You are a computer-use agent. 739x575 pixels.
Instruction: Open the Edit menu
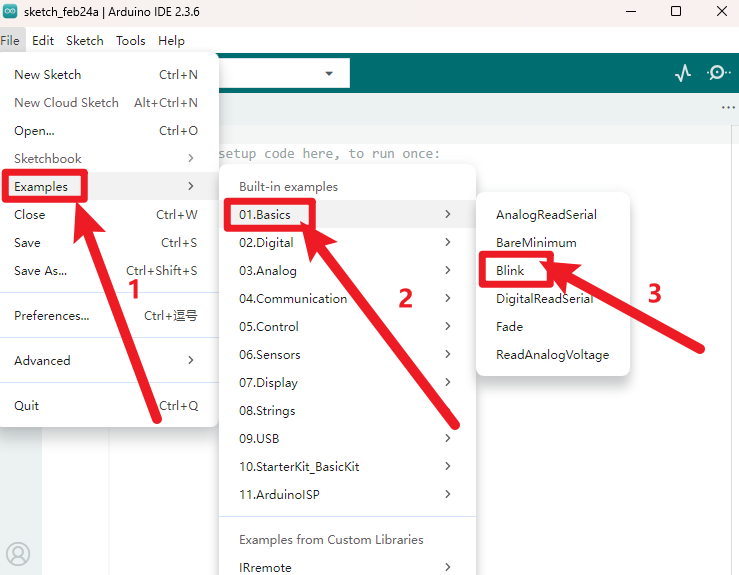click(x=43, y=41)
